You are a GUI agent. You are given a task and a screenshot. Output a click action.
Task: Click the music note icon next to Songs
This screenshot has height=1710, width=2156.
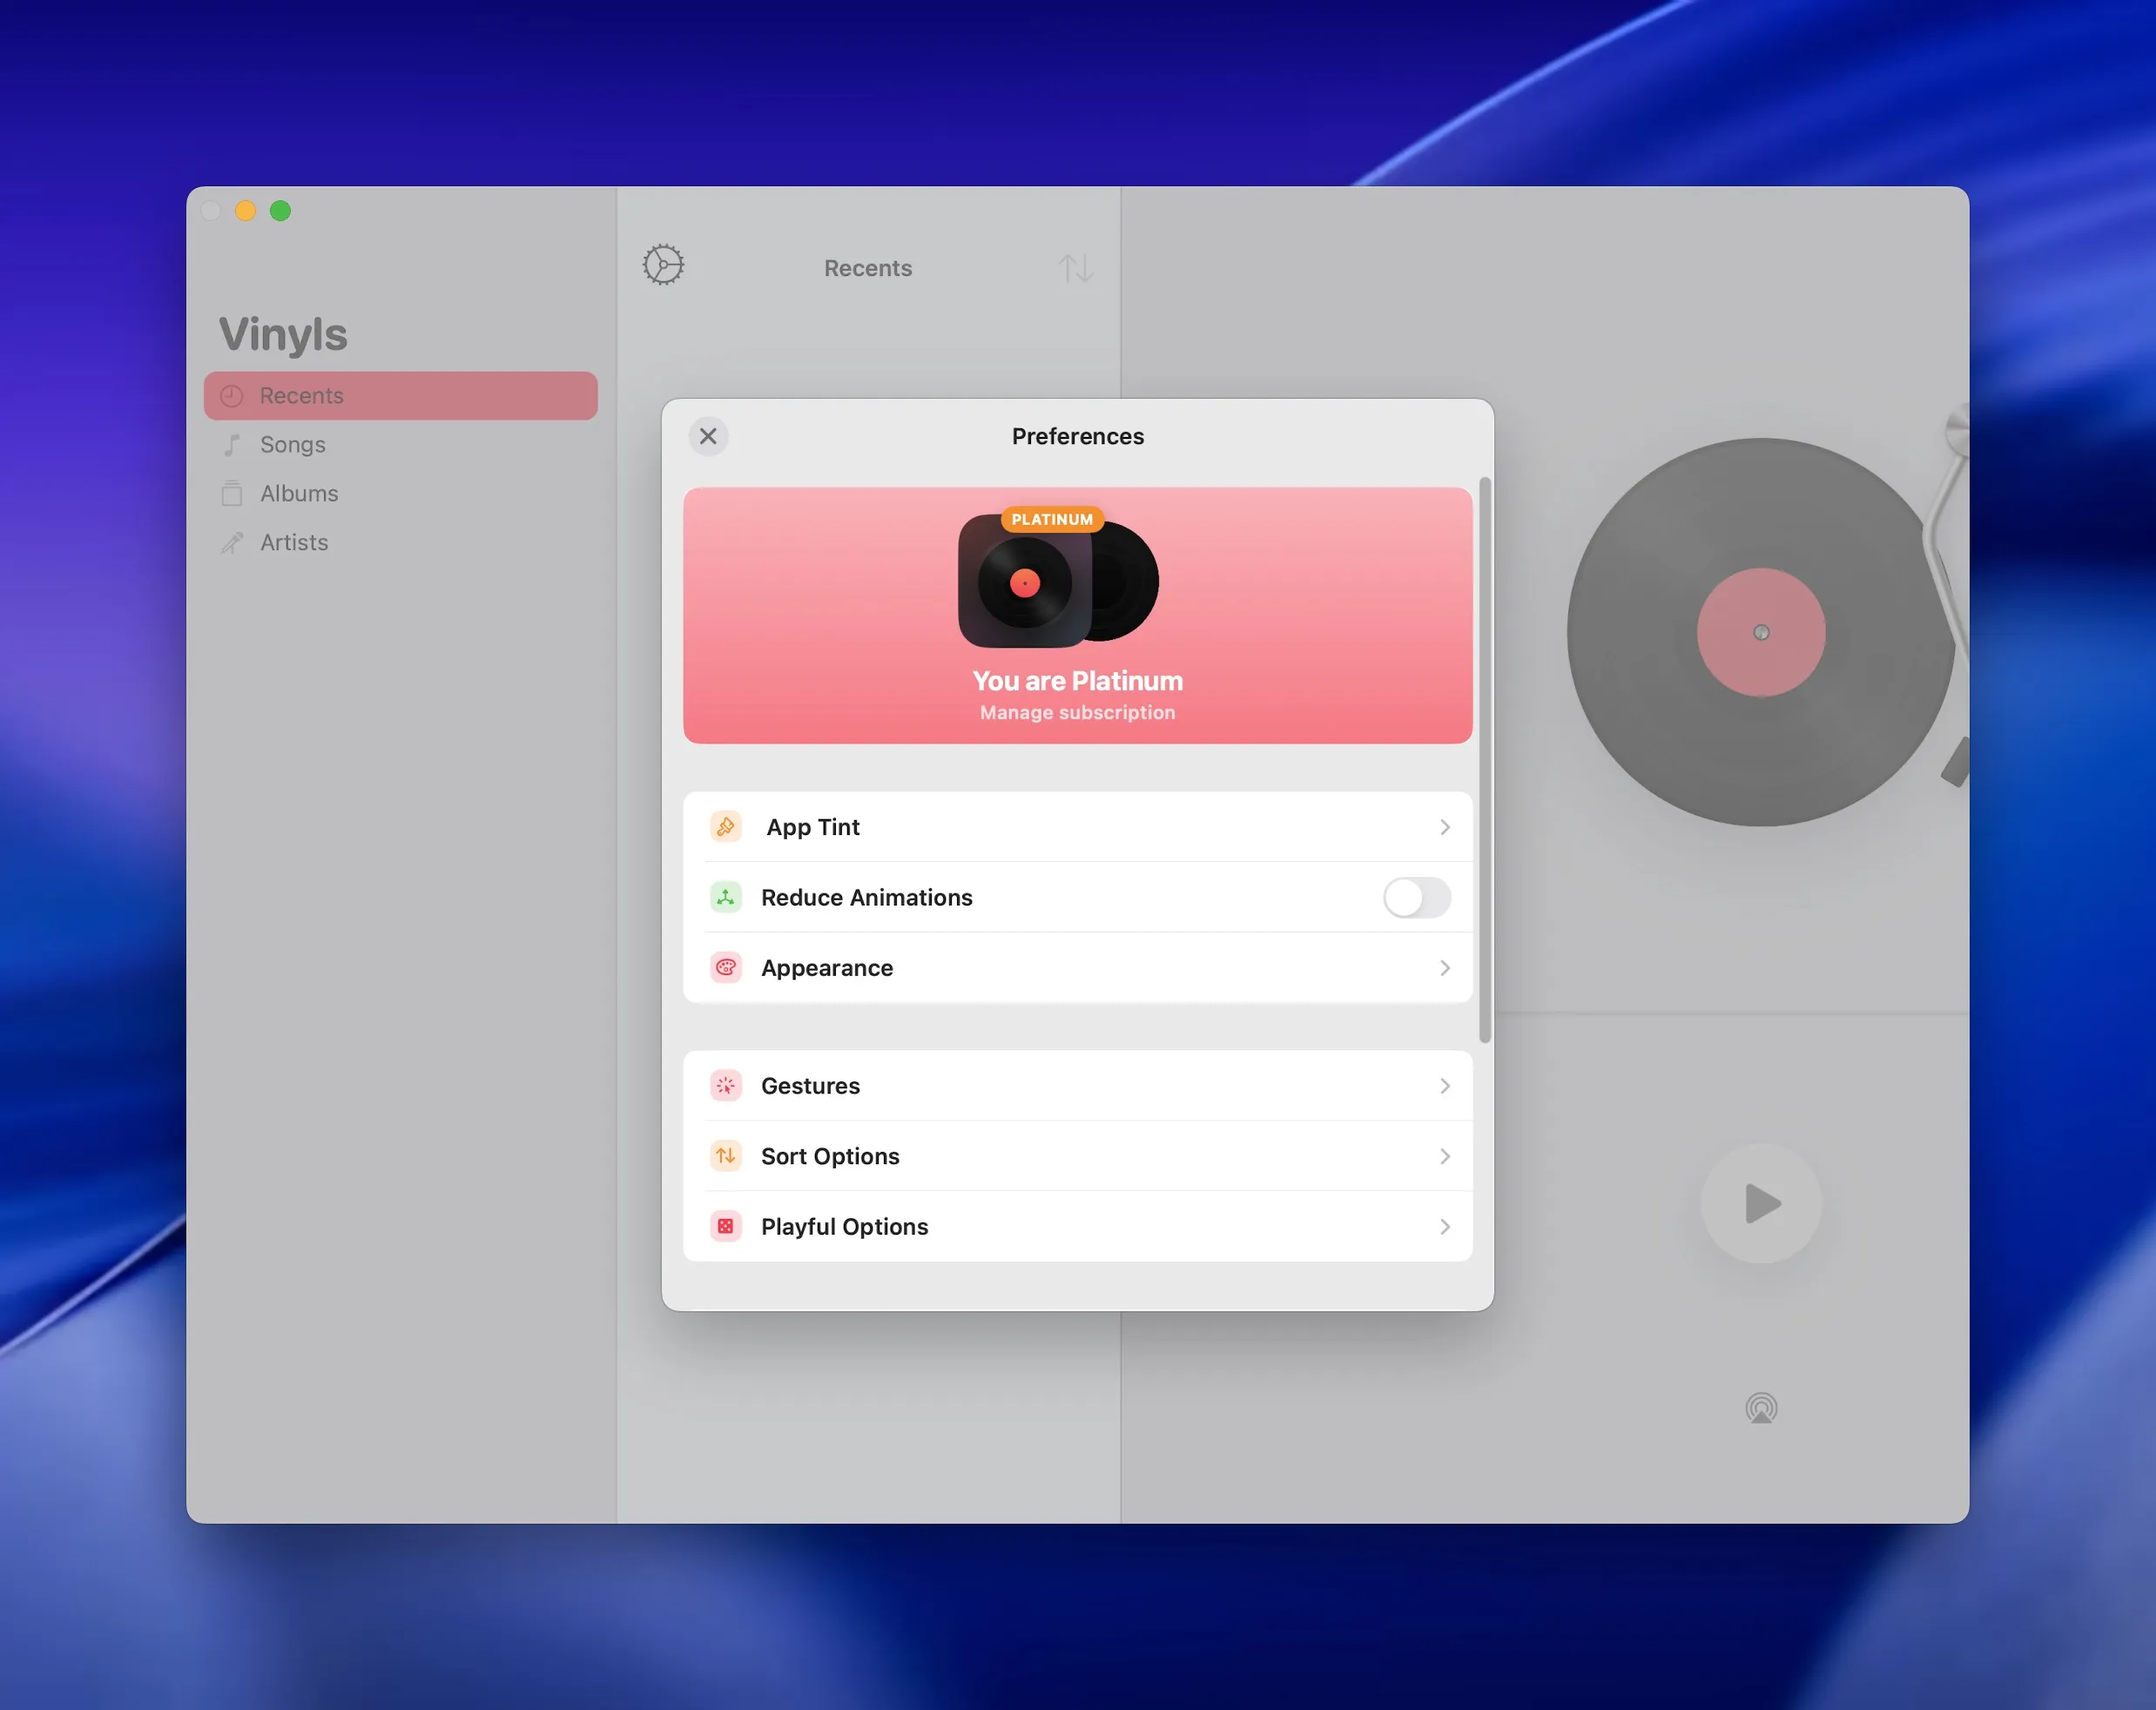point(232,445)
